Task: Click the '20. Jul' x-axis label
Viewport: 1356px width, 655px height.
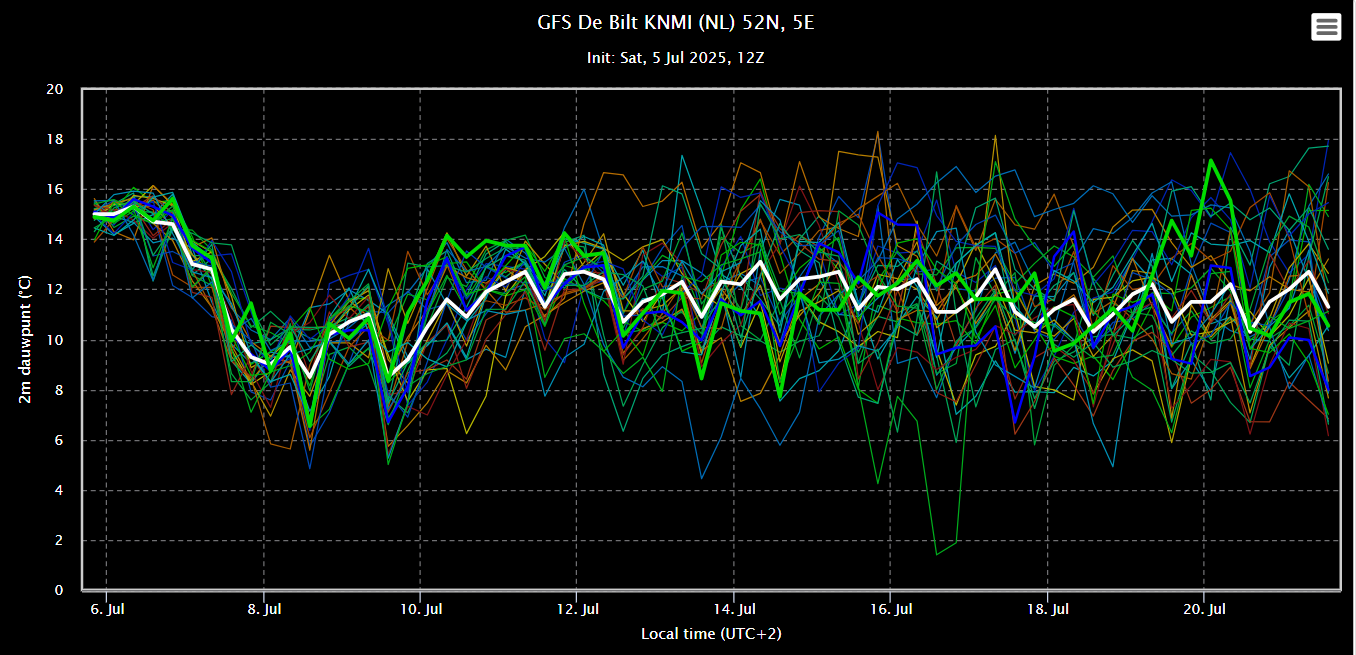Action: [x=1204, y=609]
